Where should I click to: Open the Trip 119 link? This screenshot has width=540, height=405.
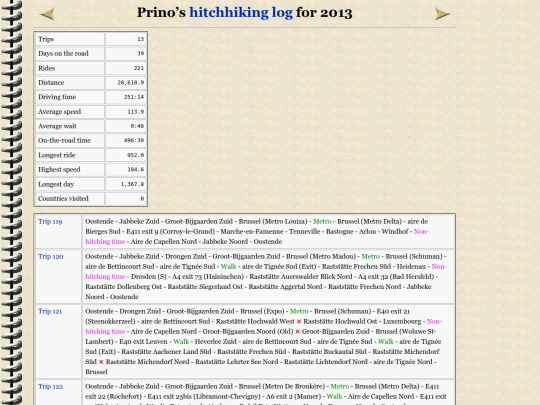(x=50, y=221)
